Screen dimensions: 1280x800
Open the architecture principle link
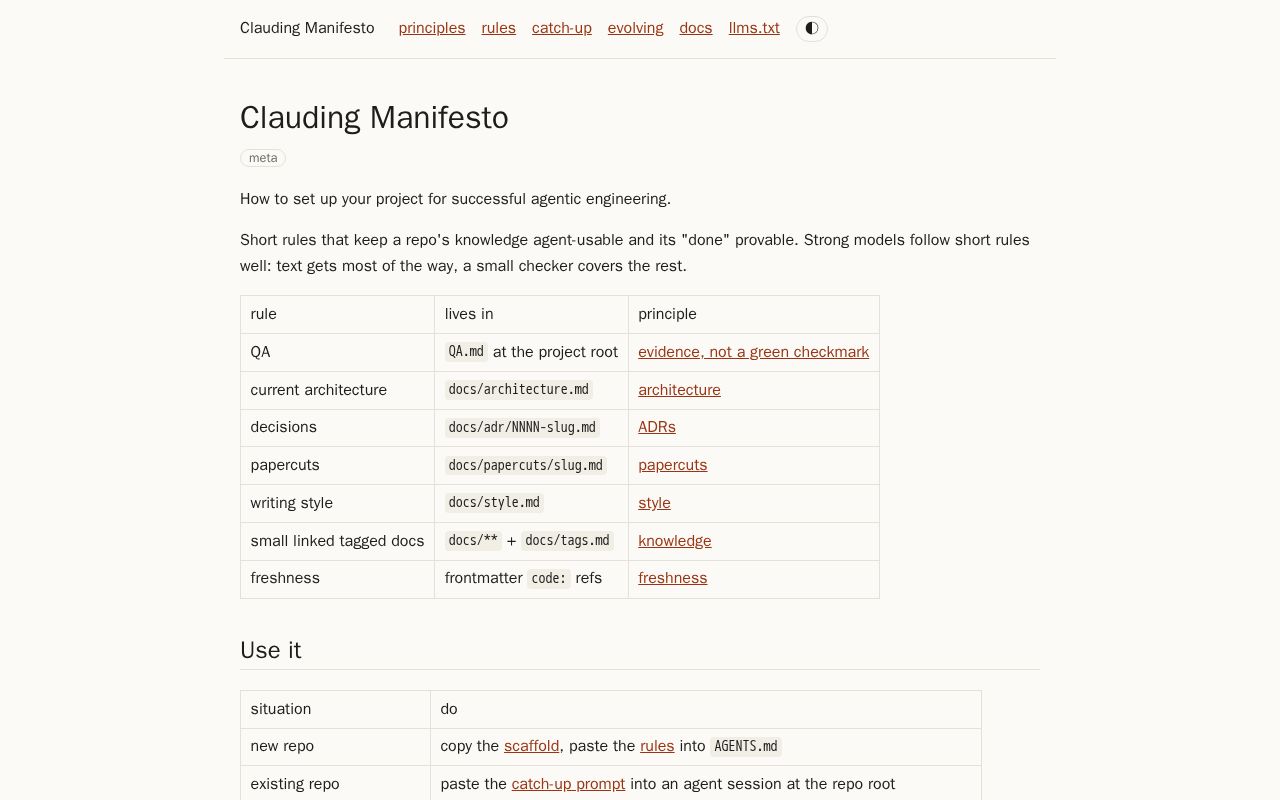[680, 390]
